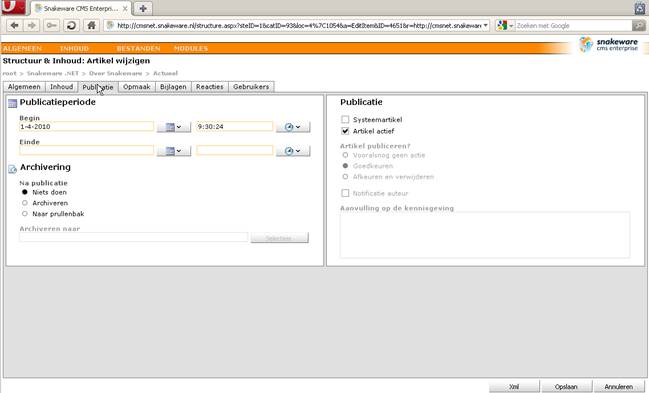Viewport: 649px width, 393px height.
Task: Click the Begin time input field
Action: (x=235, y=126)
